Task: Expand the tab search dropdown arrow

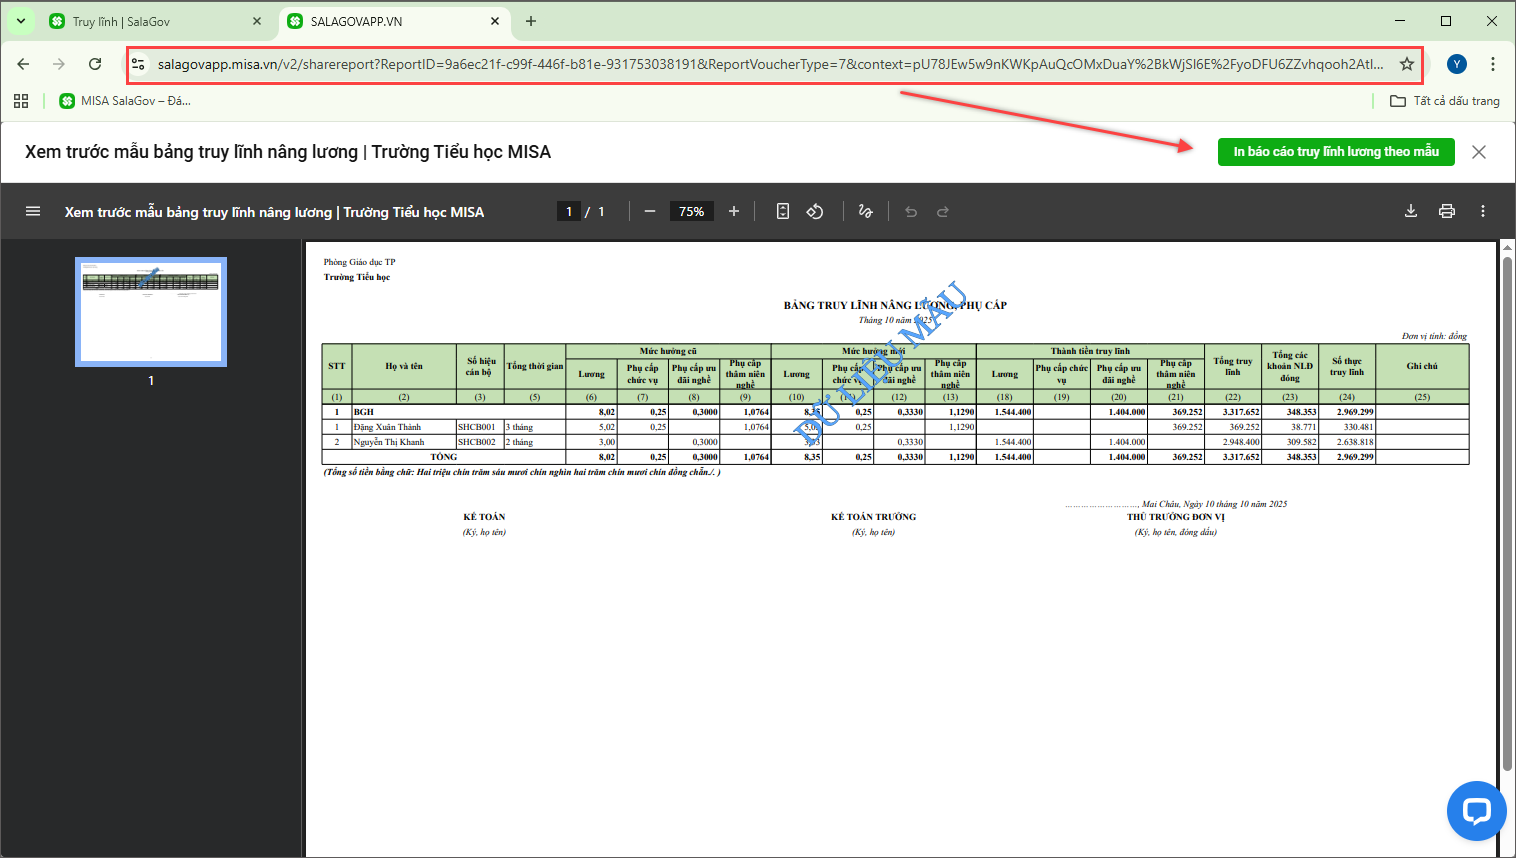Action: 21,21
